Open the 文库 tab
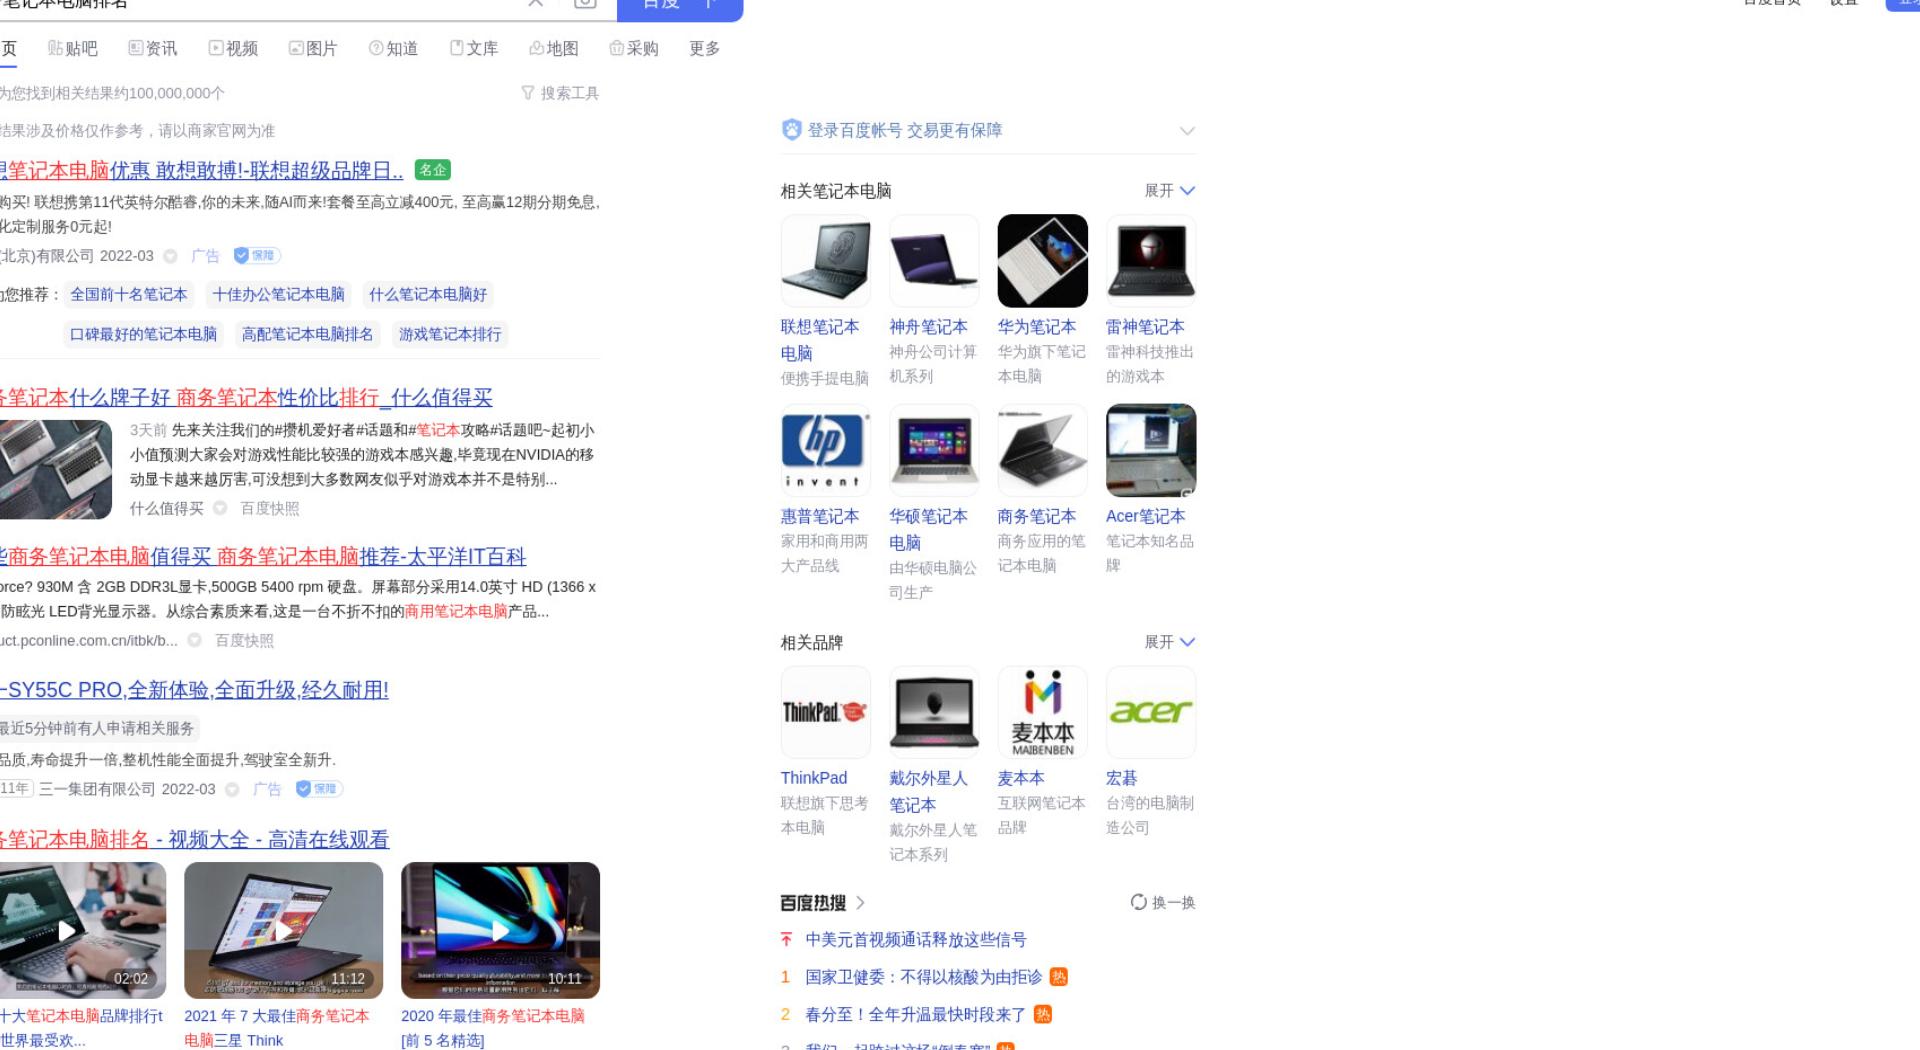 (473, 48)
